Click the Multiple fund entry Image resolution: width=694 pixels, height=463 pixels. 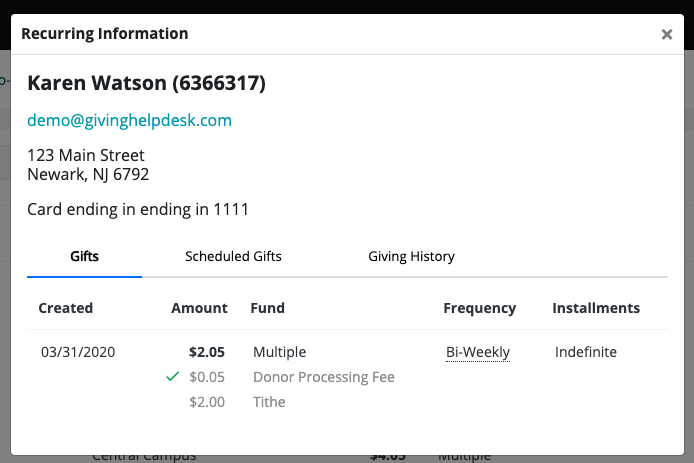tap(280, 352)
